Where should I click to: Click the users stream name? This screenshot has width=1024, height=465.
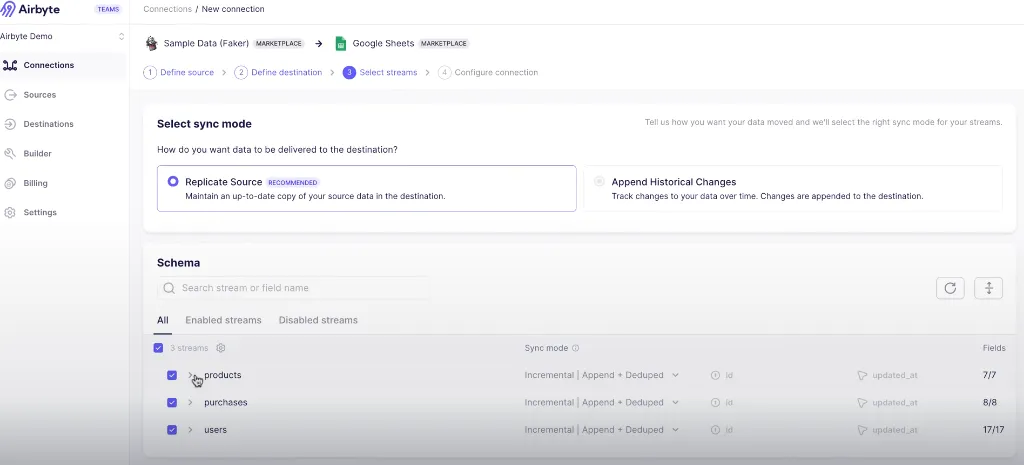tap(216, 430)
